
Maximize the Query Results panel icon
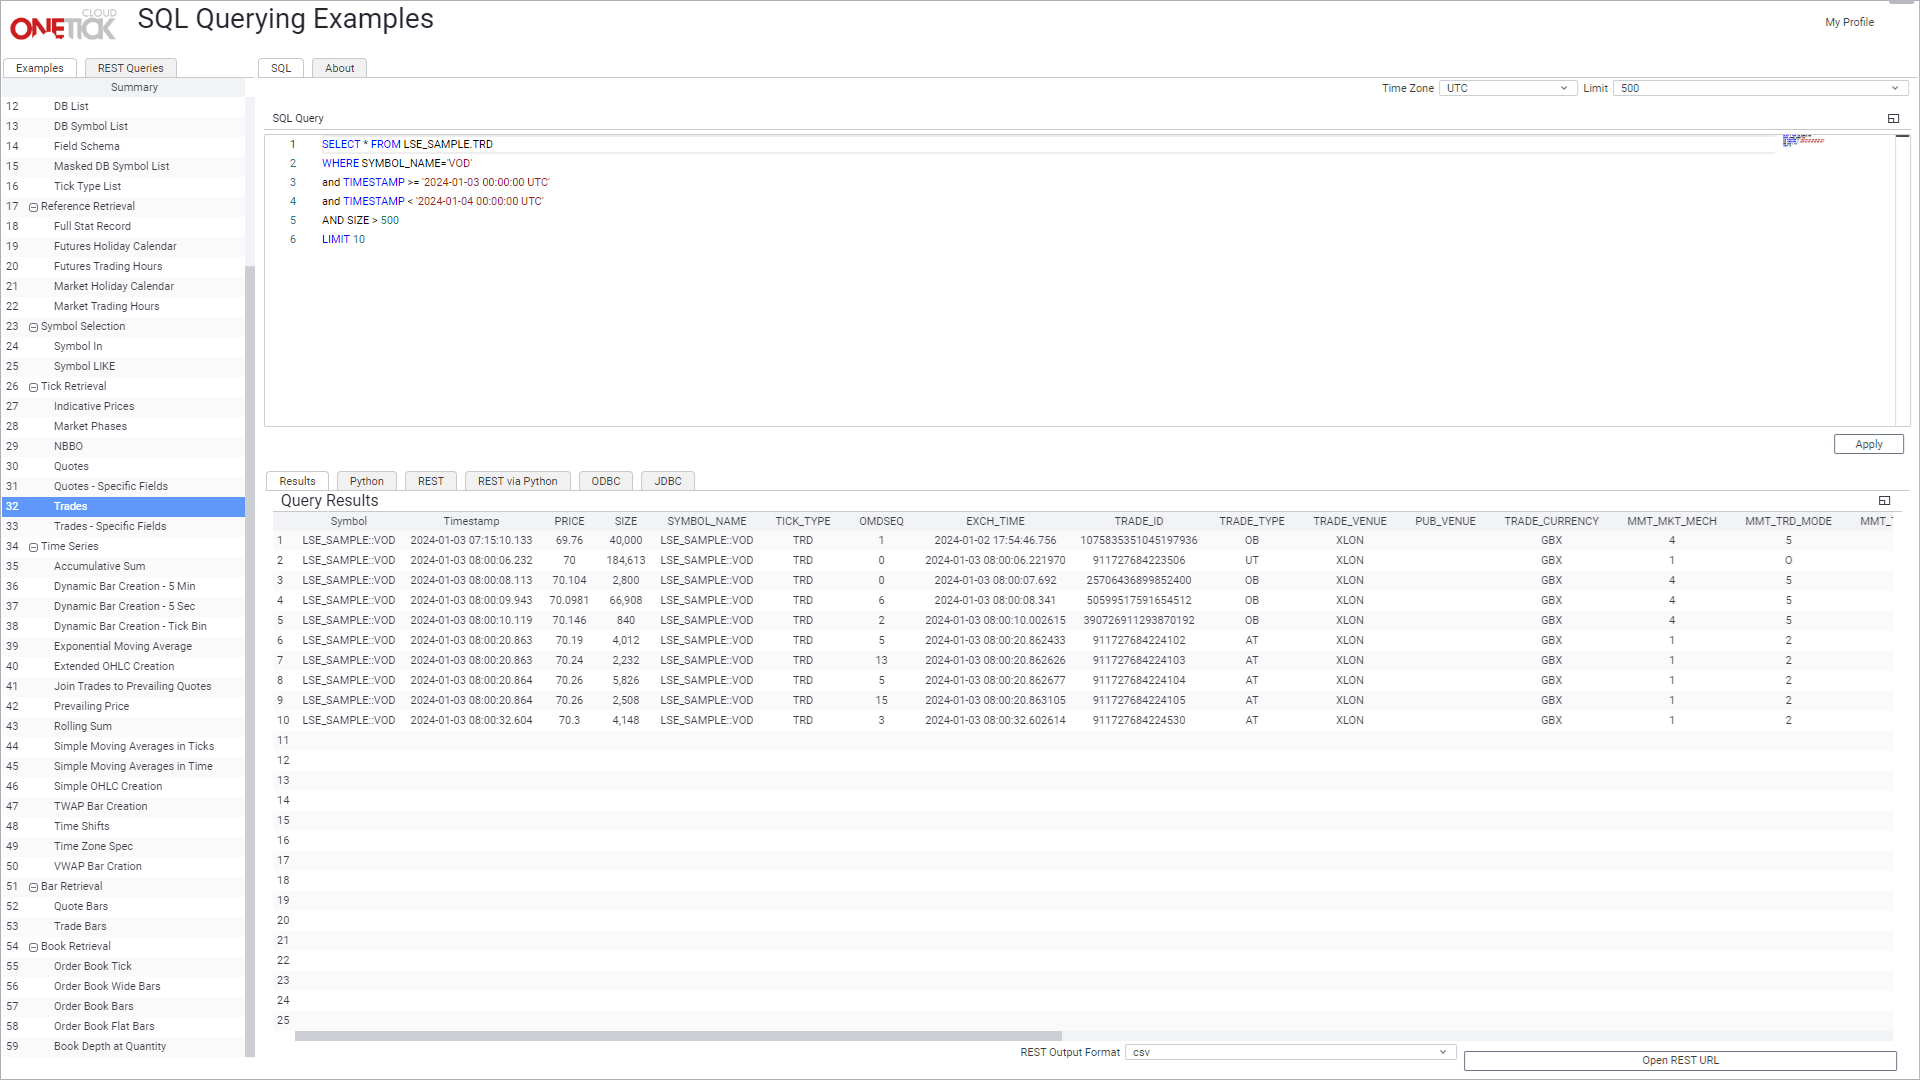pos(1884,501)
